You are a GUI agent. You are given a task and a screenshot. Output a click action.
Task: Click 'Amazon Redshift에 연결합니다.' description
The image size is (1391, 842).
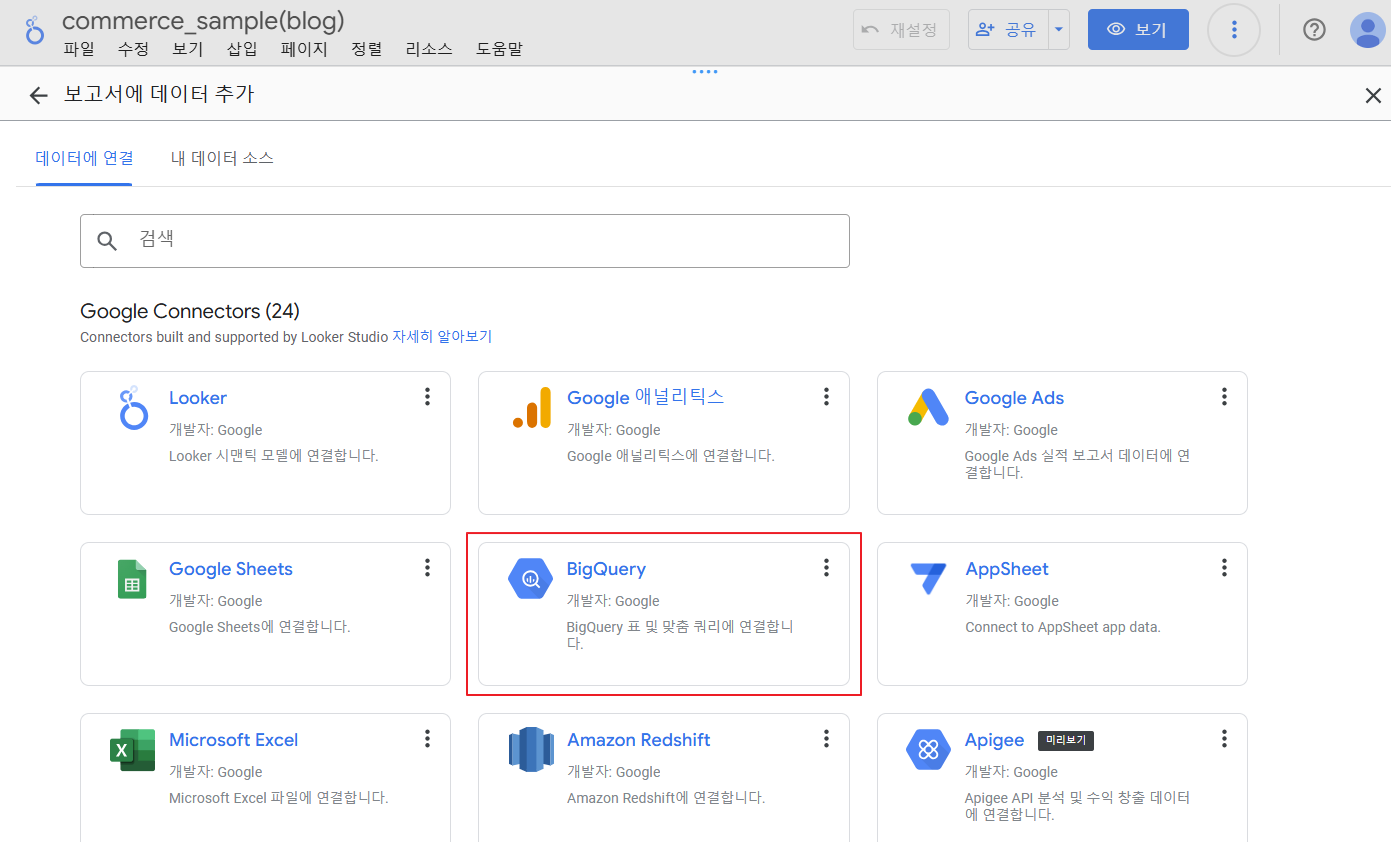[666, 798]
